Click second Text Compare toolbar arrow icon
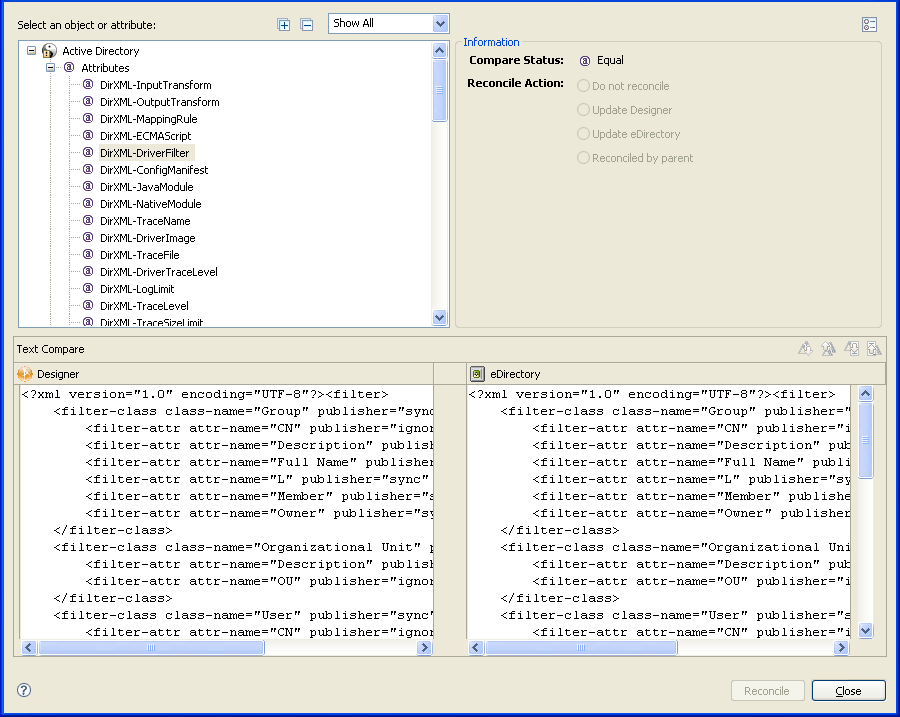 coord(828,348)
